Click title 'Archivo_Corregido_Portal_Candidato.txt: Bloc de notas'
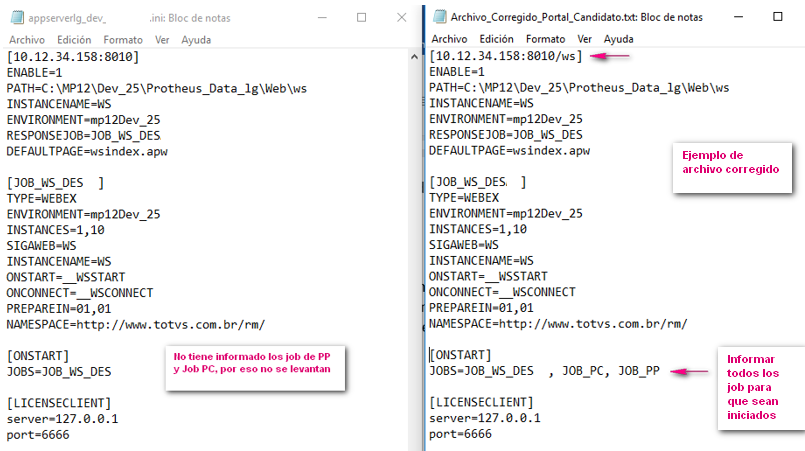Viewport: 805px width, 451px height. 577,17
